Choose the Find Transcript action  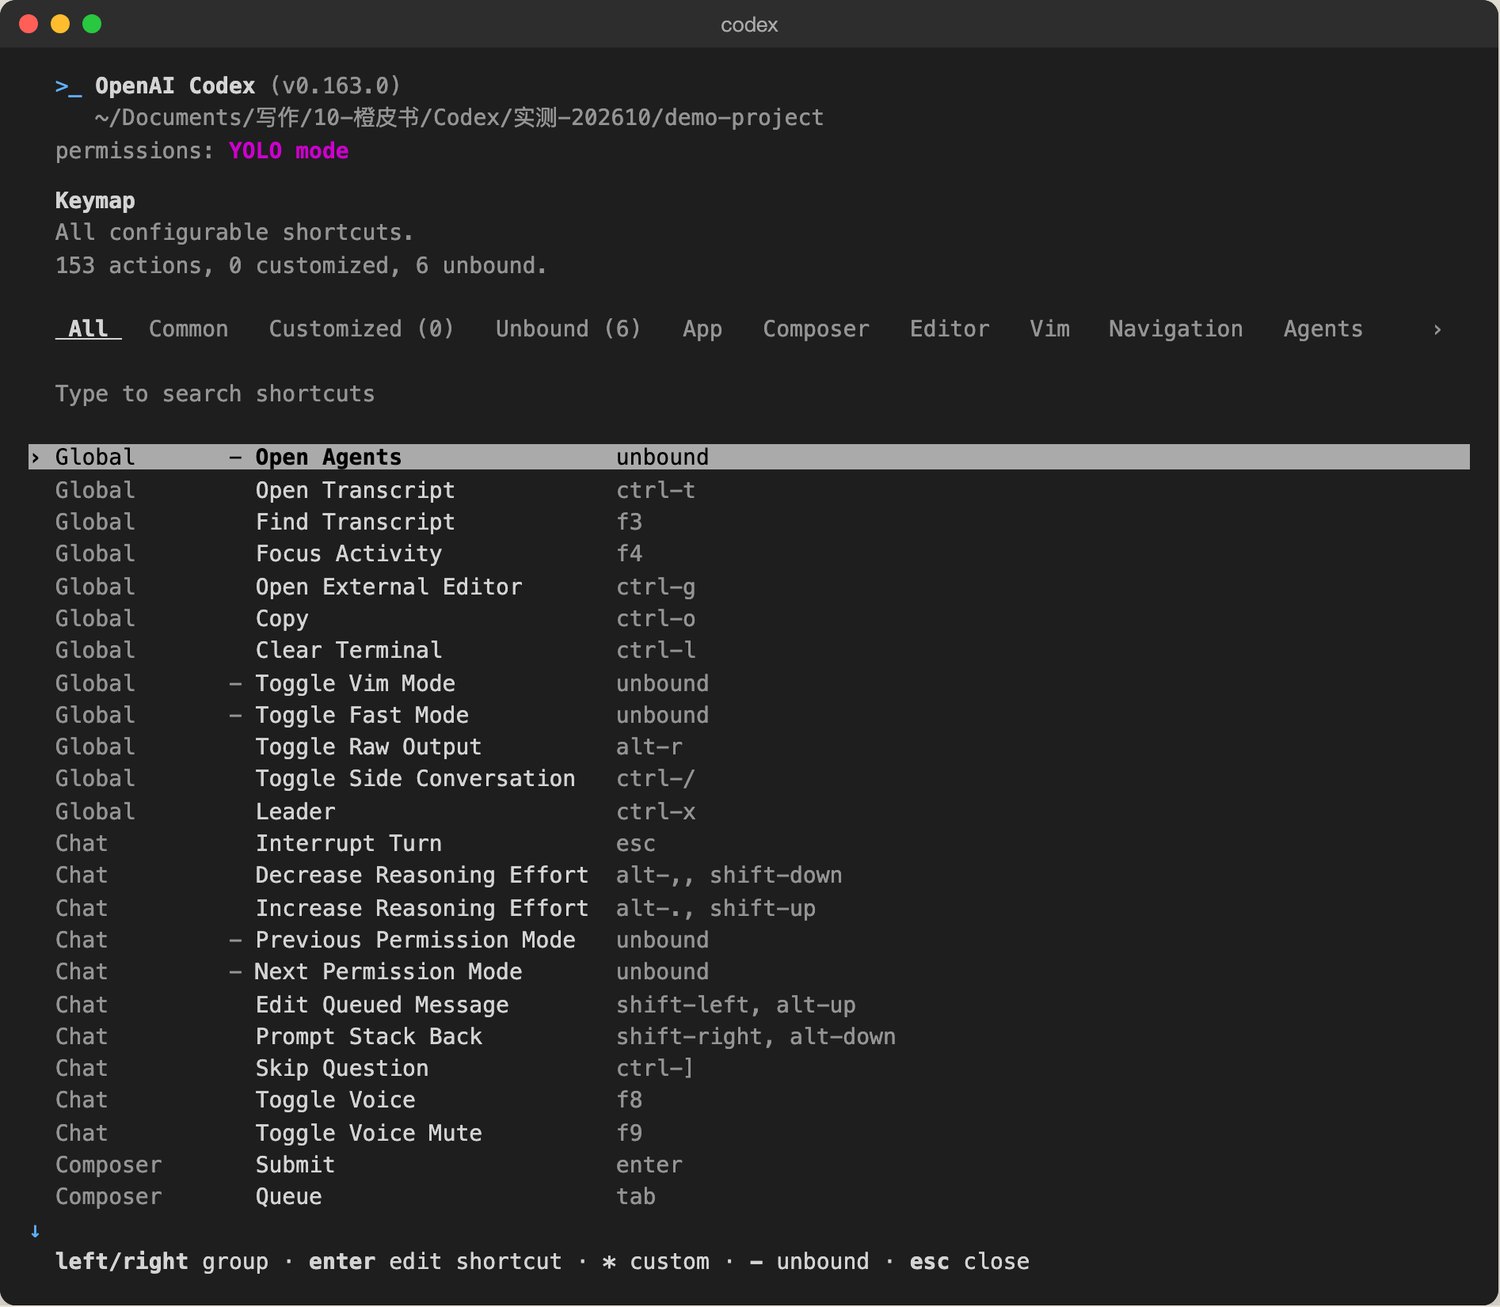(749, 522)
